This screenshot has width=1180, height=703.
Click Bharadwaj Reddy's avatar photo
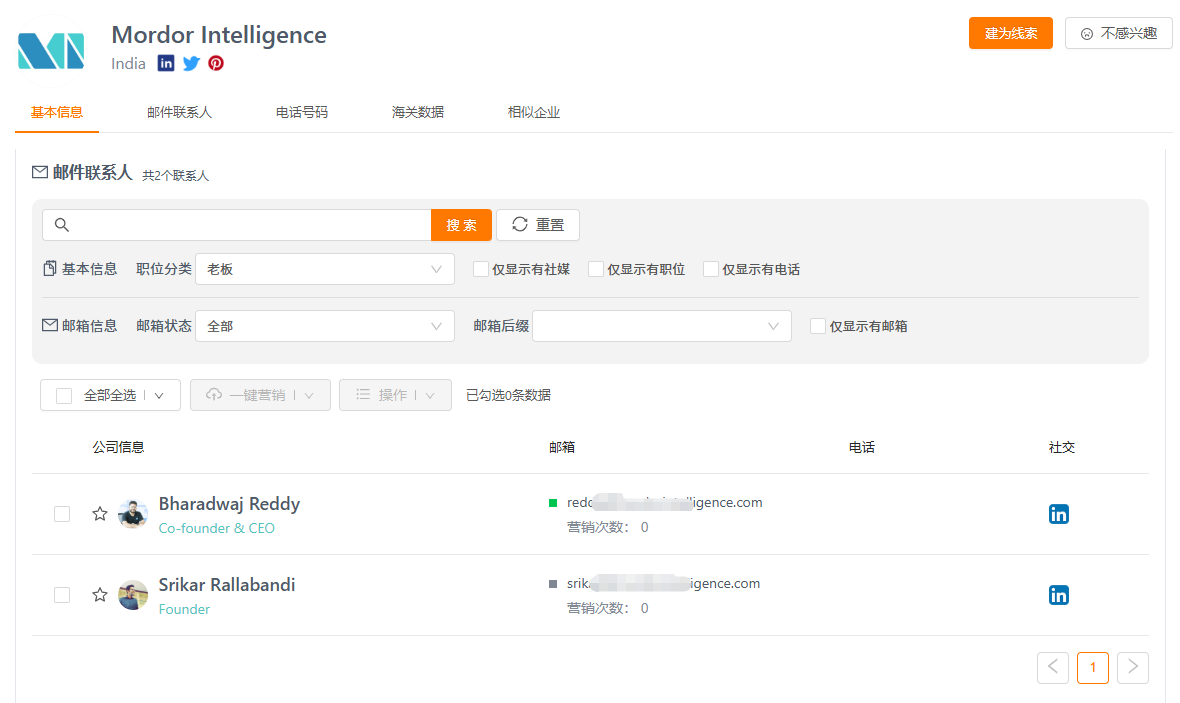coord(133,514)
